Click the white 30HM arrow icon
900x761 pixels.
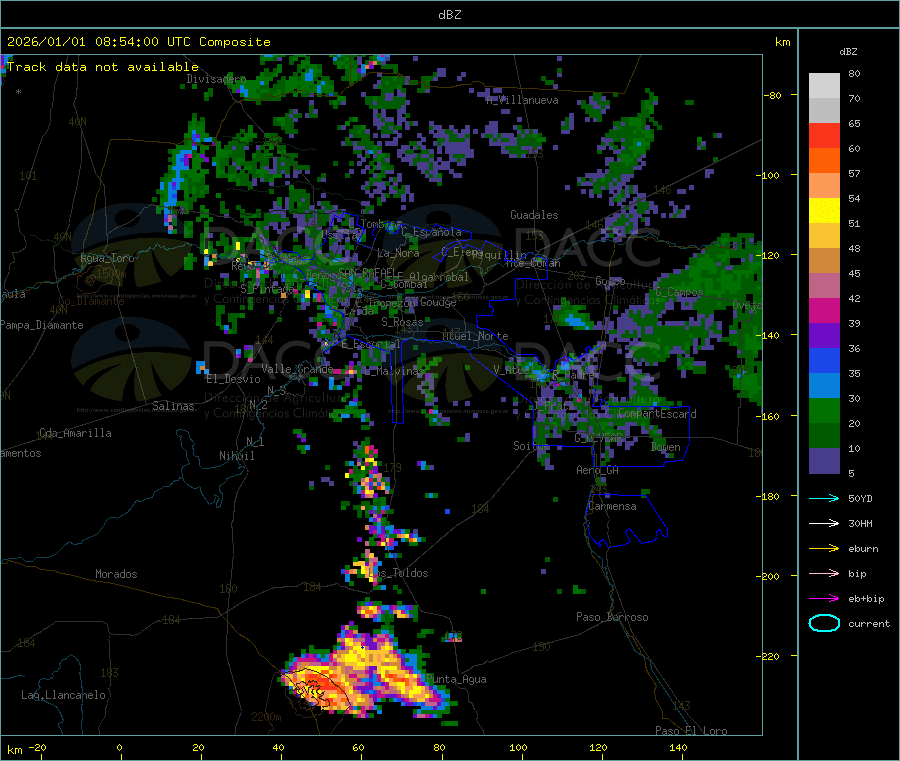tap(824, 523)
